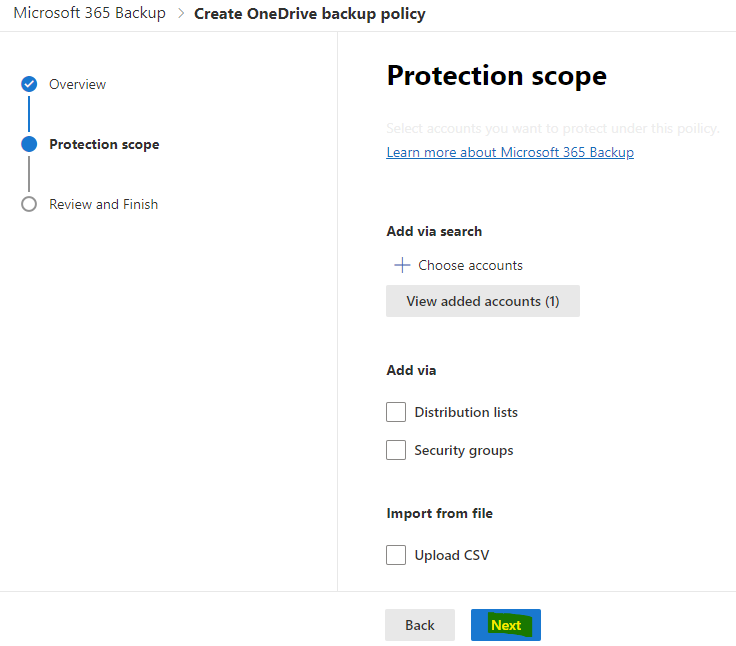Screen dimensions: 736x646
Task: Click the Add via search heading
Action: click(434, 231)
